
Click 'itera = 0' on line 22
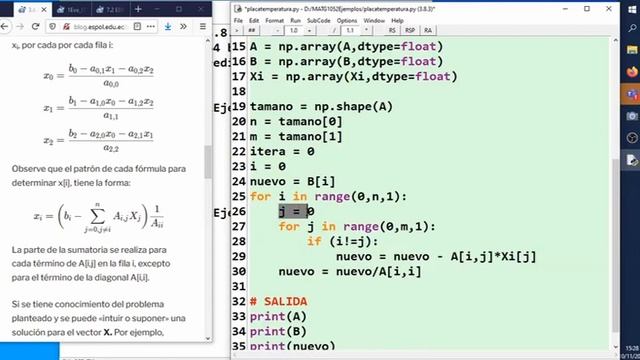[282, 151]
